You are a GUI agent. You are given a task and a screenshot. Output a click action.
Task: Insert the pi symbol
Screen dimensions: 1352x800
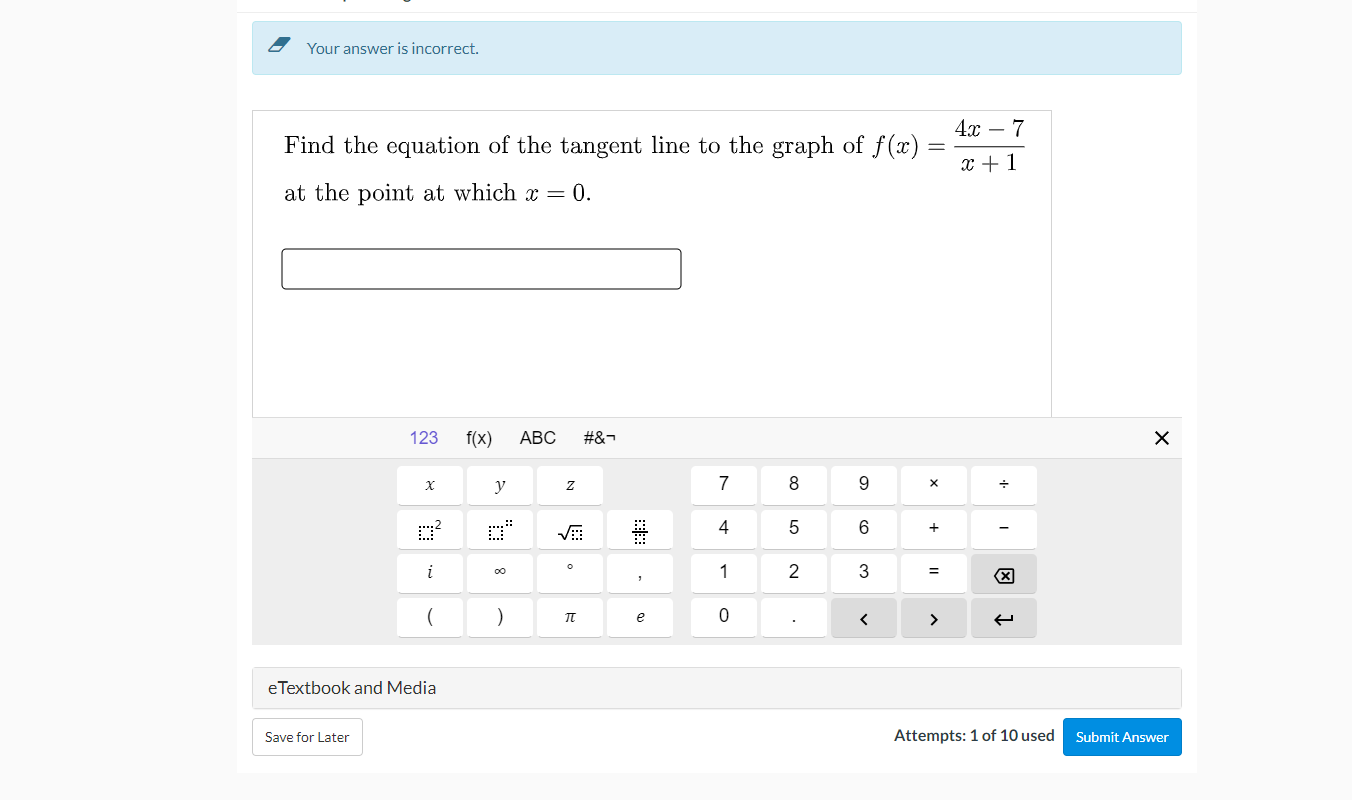570,617
